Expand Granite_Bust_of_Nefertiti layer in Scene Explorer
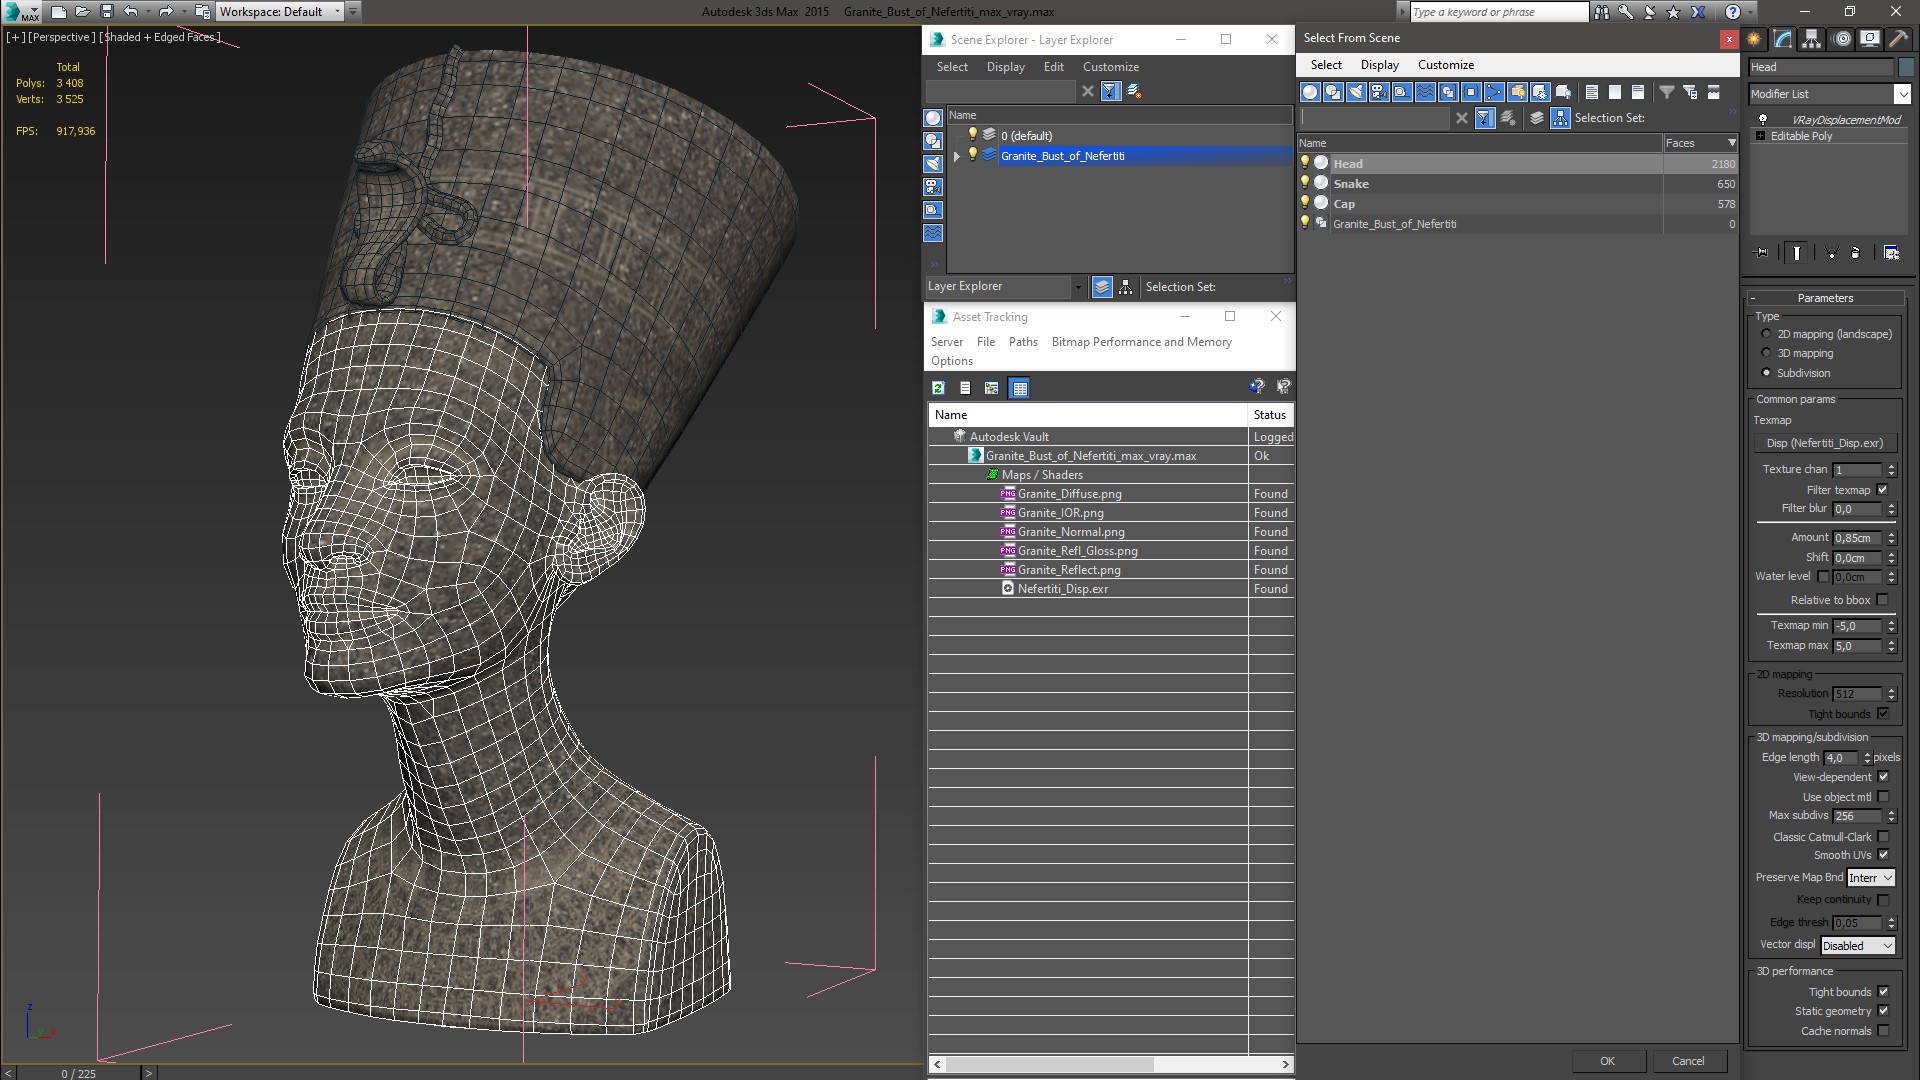Viewport: 1920px width, 1080px height. 957,156
